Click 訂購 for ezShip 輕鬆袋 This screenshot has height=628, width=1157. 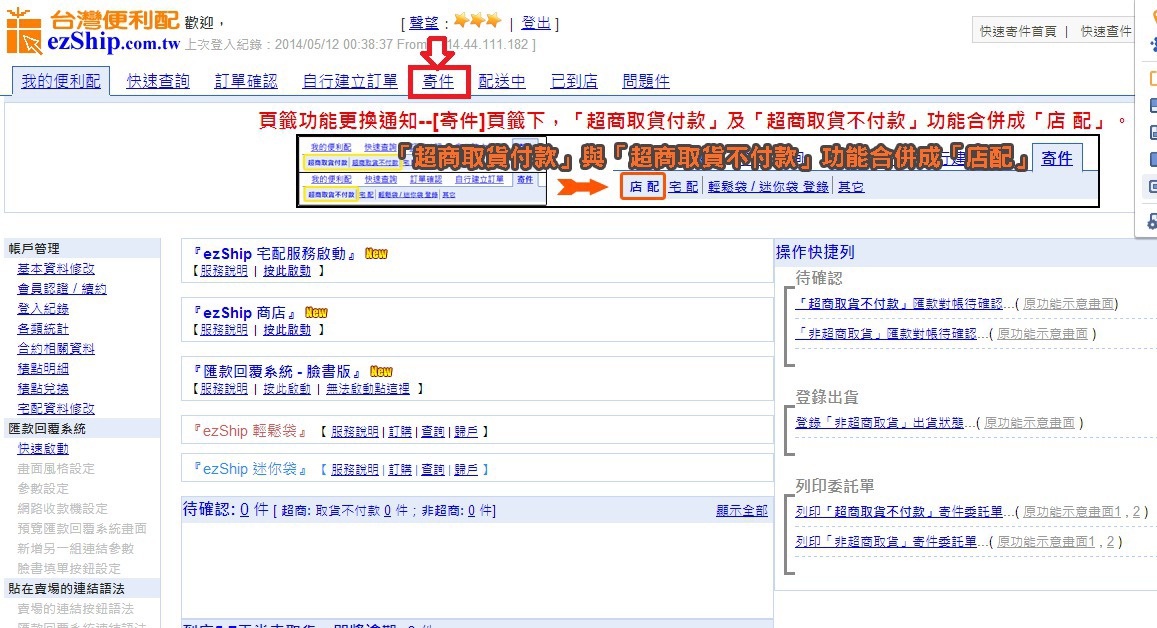point(400,432)
